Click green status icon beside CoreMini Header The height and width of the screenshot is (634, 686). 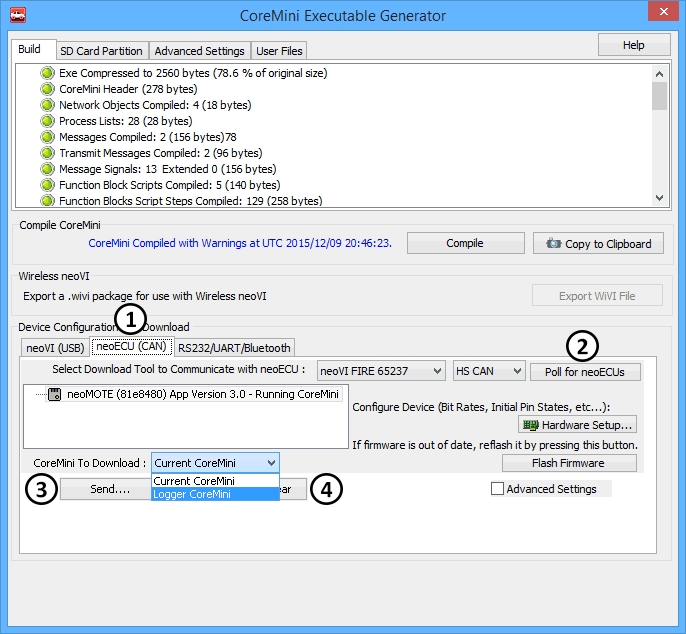[47, 89]
